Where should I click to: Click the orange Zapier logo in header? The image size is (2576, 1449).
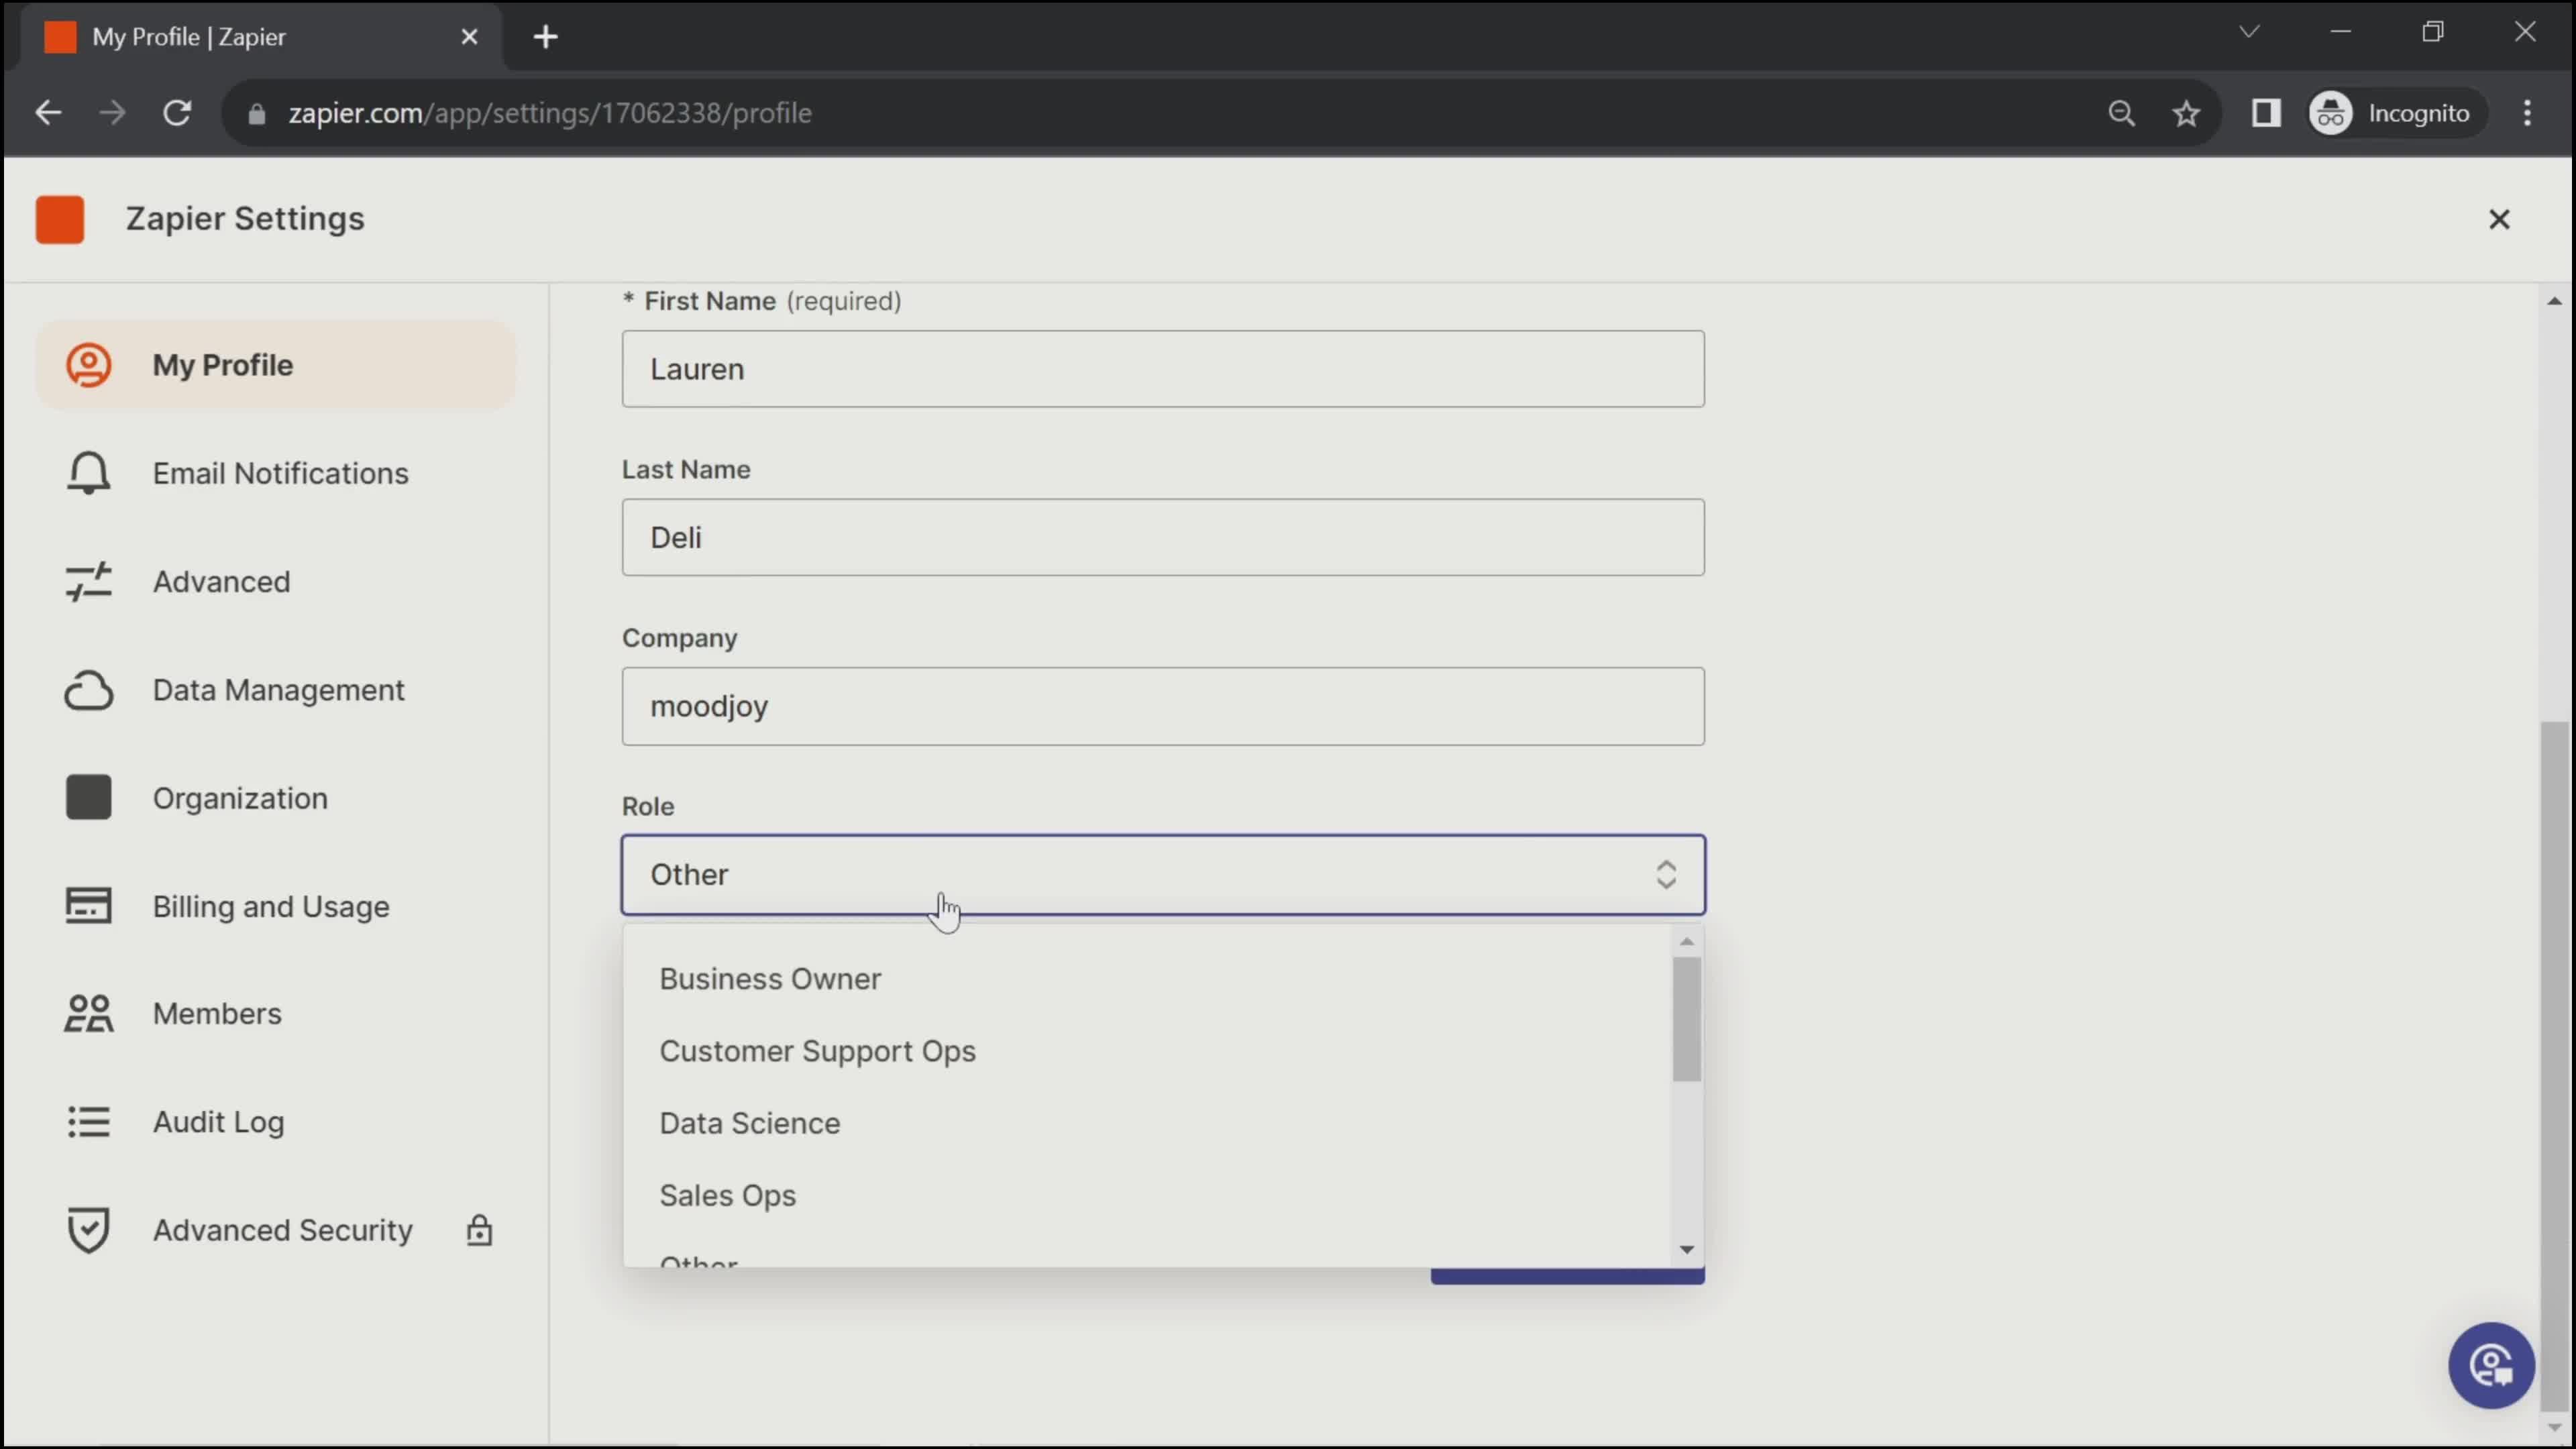click(x=60, y=219)
